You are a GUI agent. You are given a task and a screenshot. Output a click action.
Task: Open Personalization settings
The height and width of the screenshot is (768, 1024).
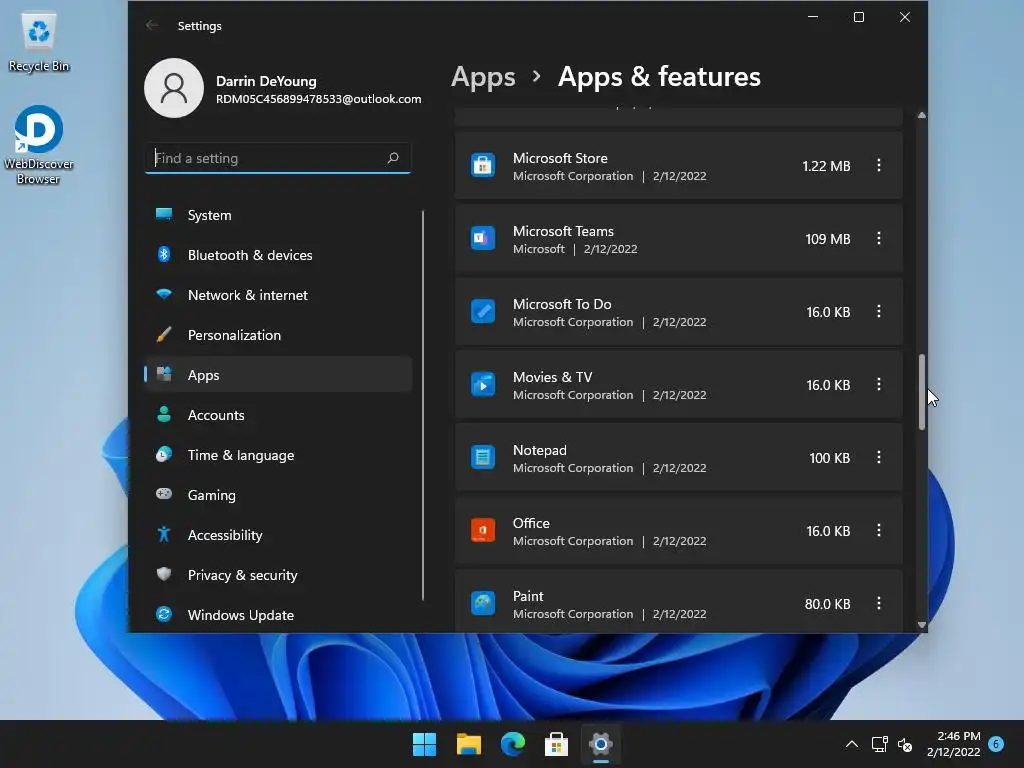click(278, 335)
